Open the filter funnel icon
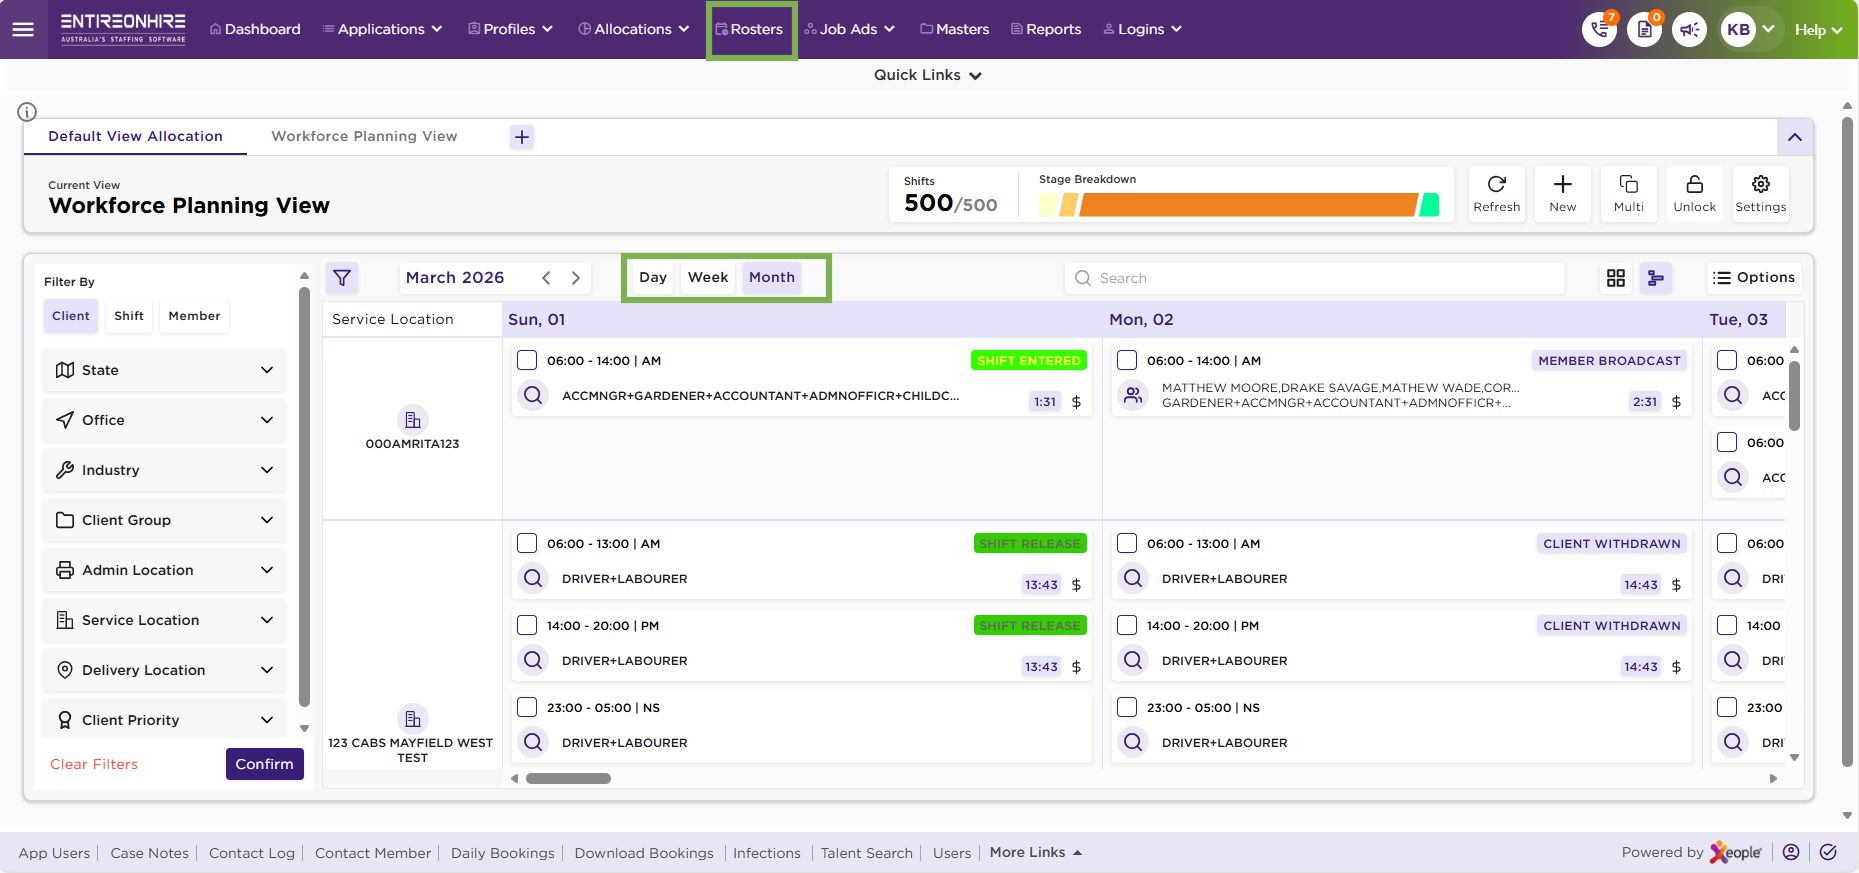Viewport: 1859px width, 873px height. (x=342, y=278)
